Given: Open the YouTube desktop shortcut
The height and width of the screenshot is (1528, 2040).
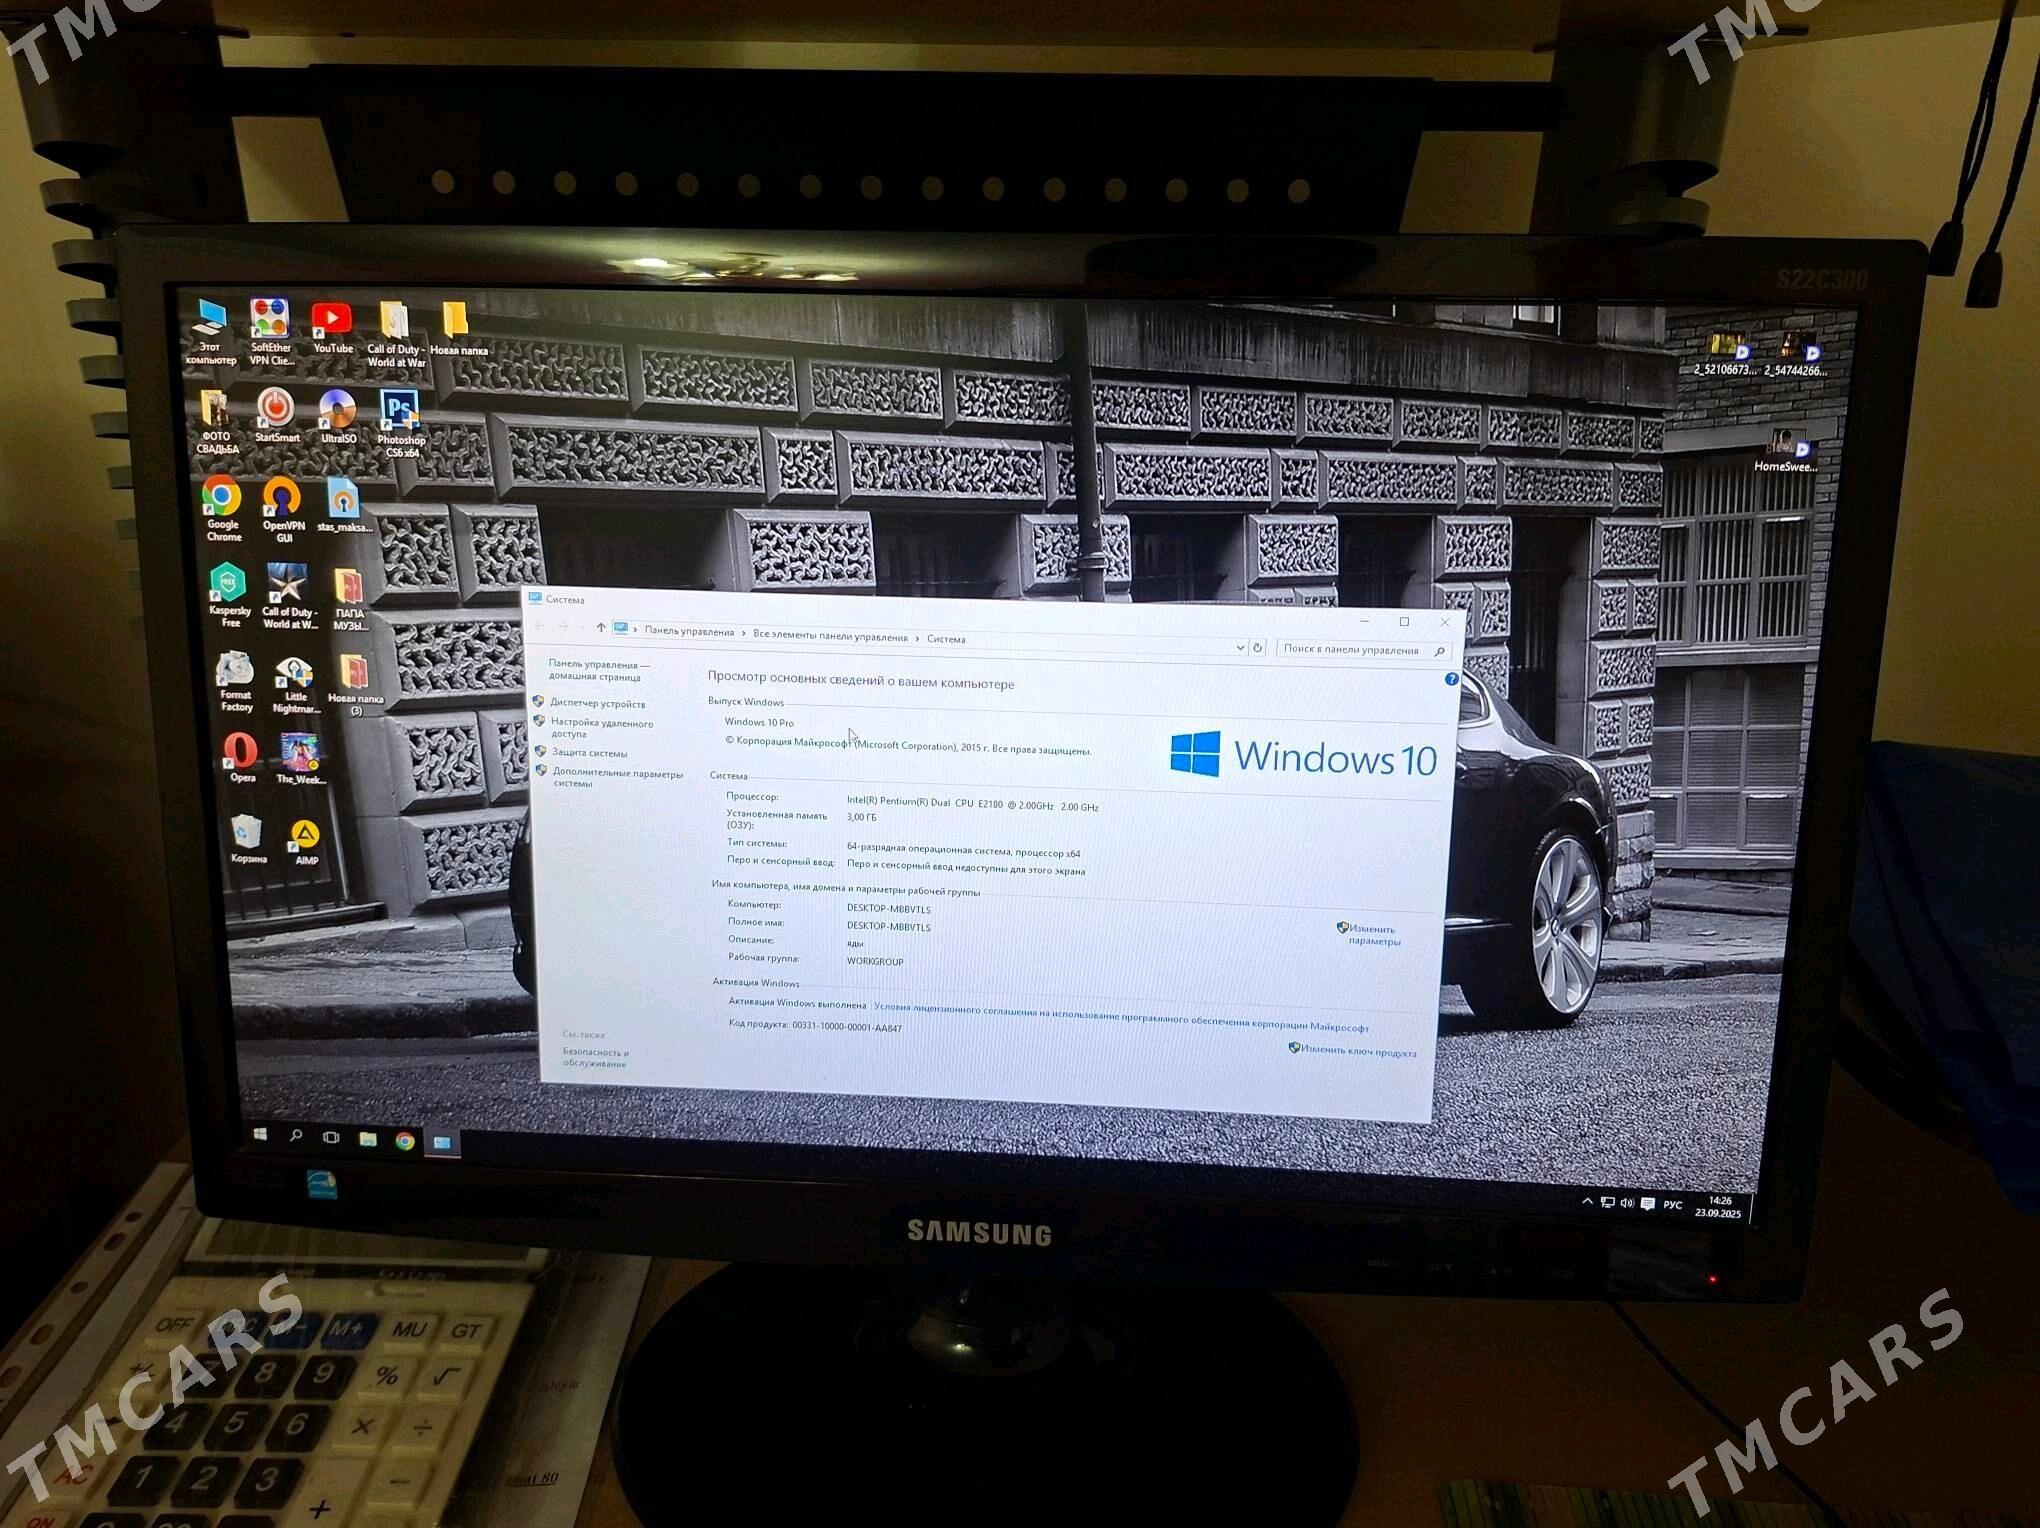Looking at the screenshot, I should [x=332, y=329].
